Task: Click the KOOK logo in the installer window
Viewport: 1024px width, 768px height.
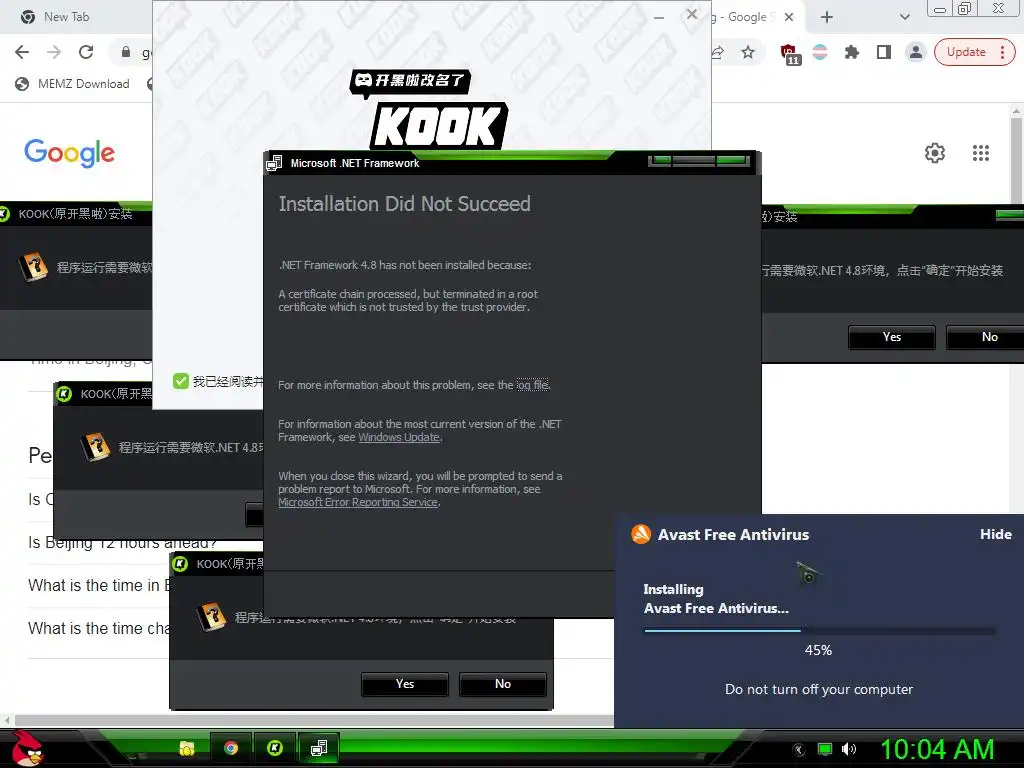Action: tap(439, 126)
